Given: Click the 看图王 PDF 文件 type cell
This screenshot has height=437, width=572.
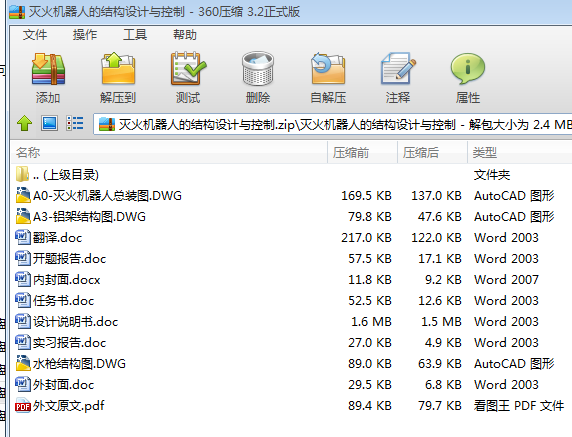Looking at the screenshot, I should click(x=519, y=406).
